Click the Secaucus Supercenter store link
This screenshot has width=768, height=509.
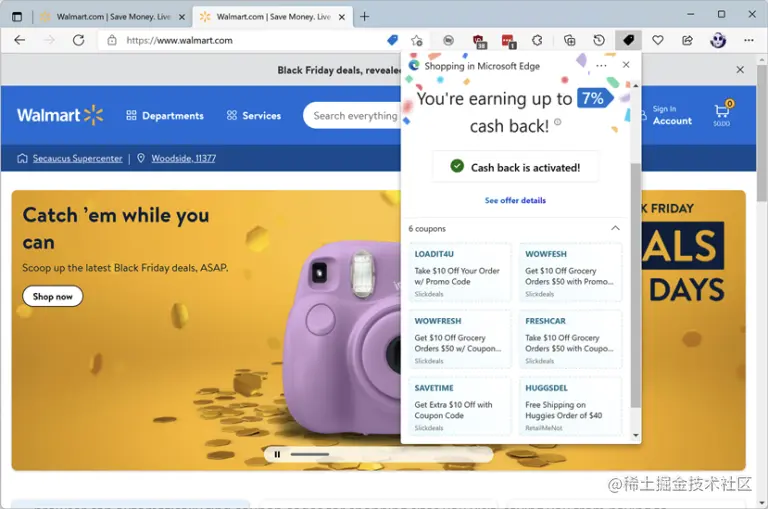tap(77, 158)
